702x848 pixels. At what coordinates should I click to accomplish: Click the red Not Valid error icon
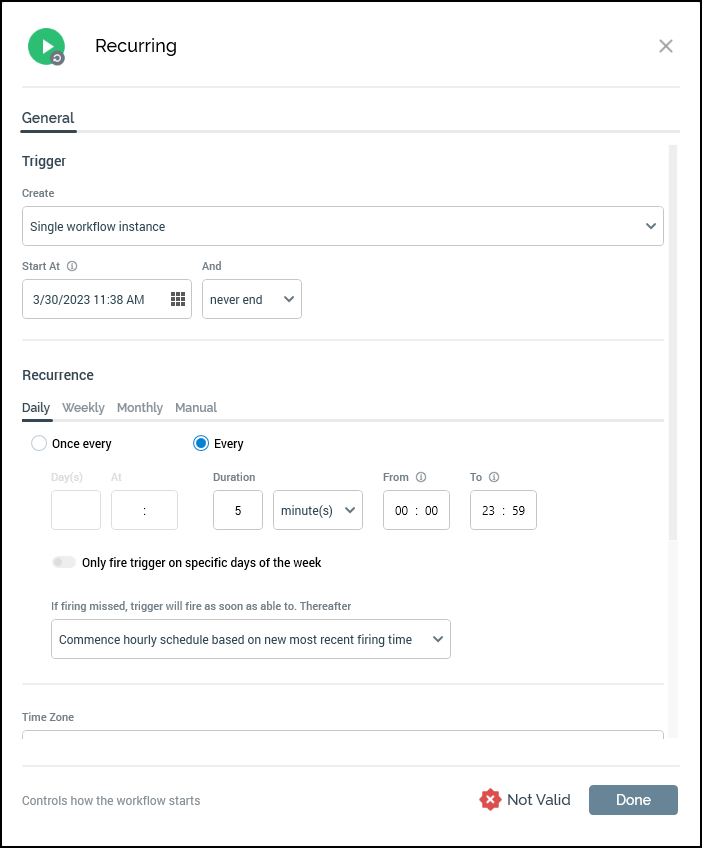(490, 799)
